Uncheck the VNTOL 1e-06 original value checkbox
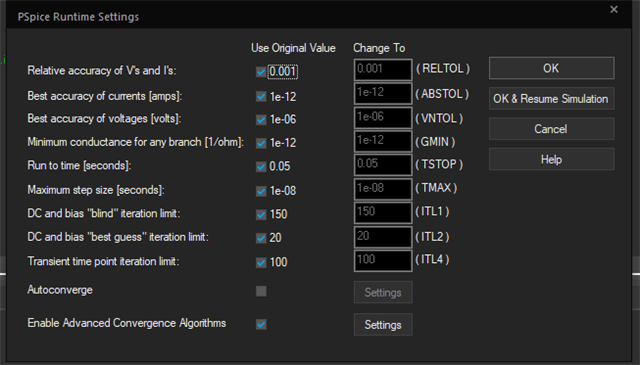The image size is (640, 365). (261, 120)
